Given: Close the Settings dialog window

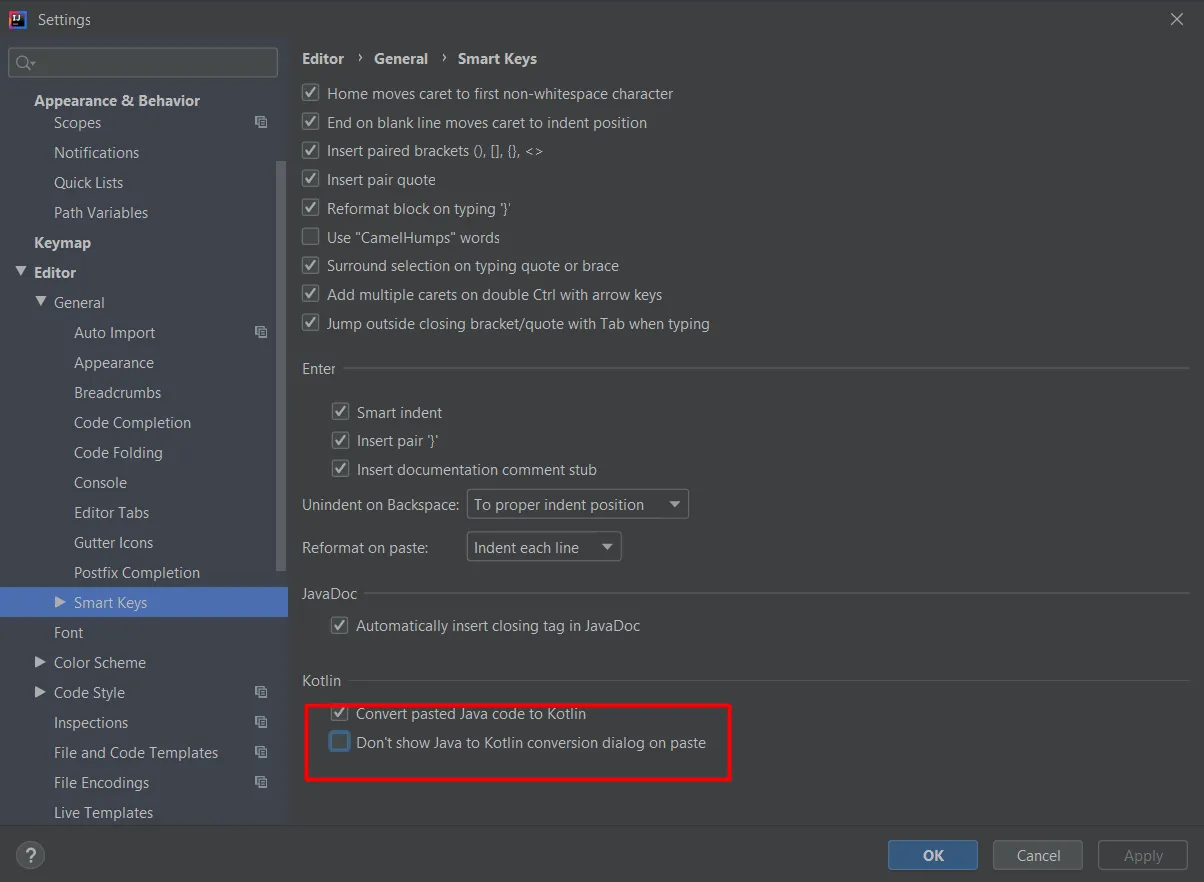Looking at the screenshot, I should [1177, 19].
